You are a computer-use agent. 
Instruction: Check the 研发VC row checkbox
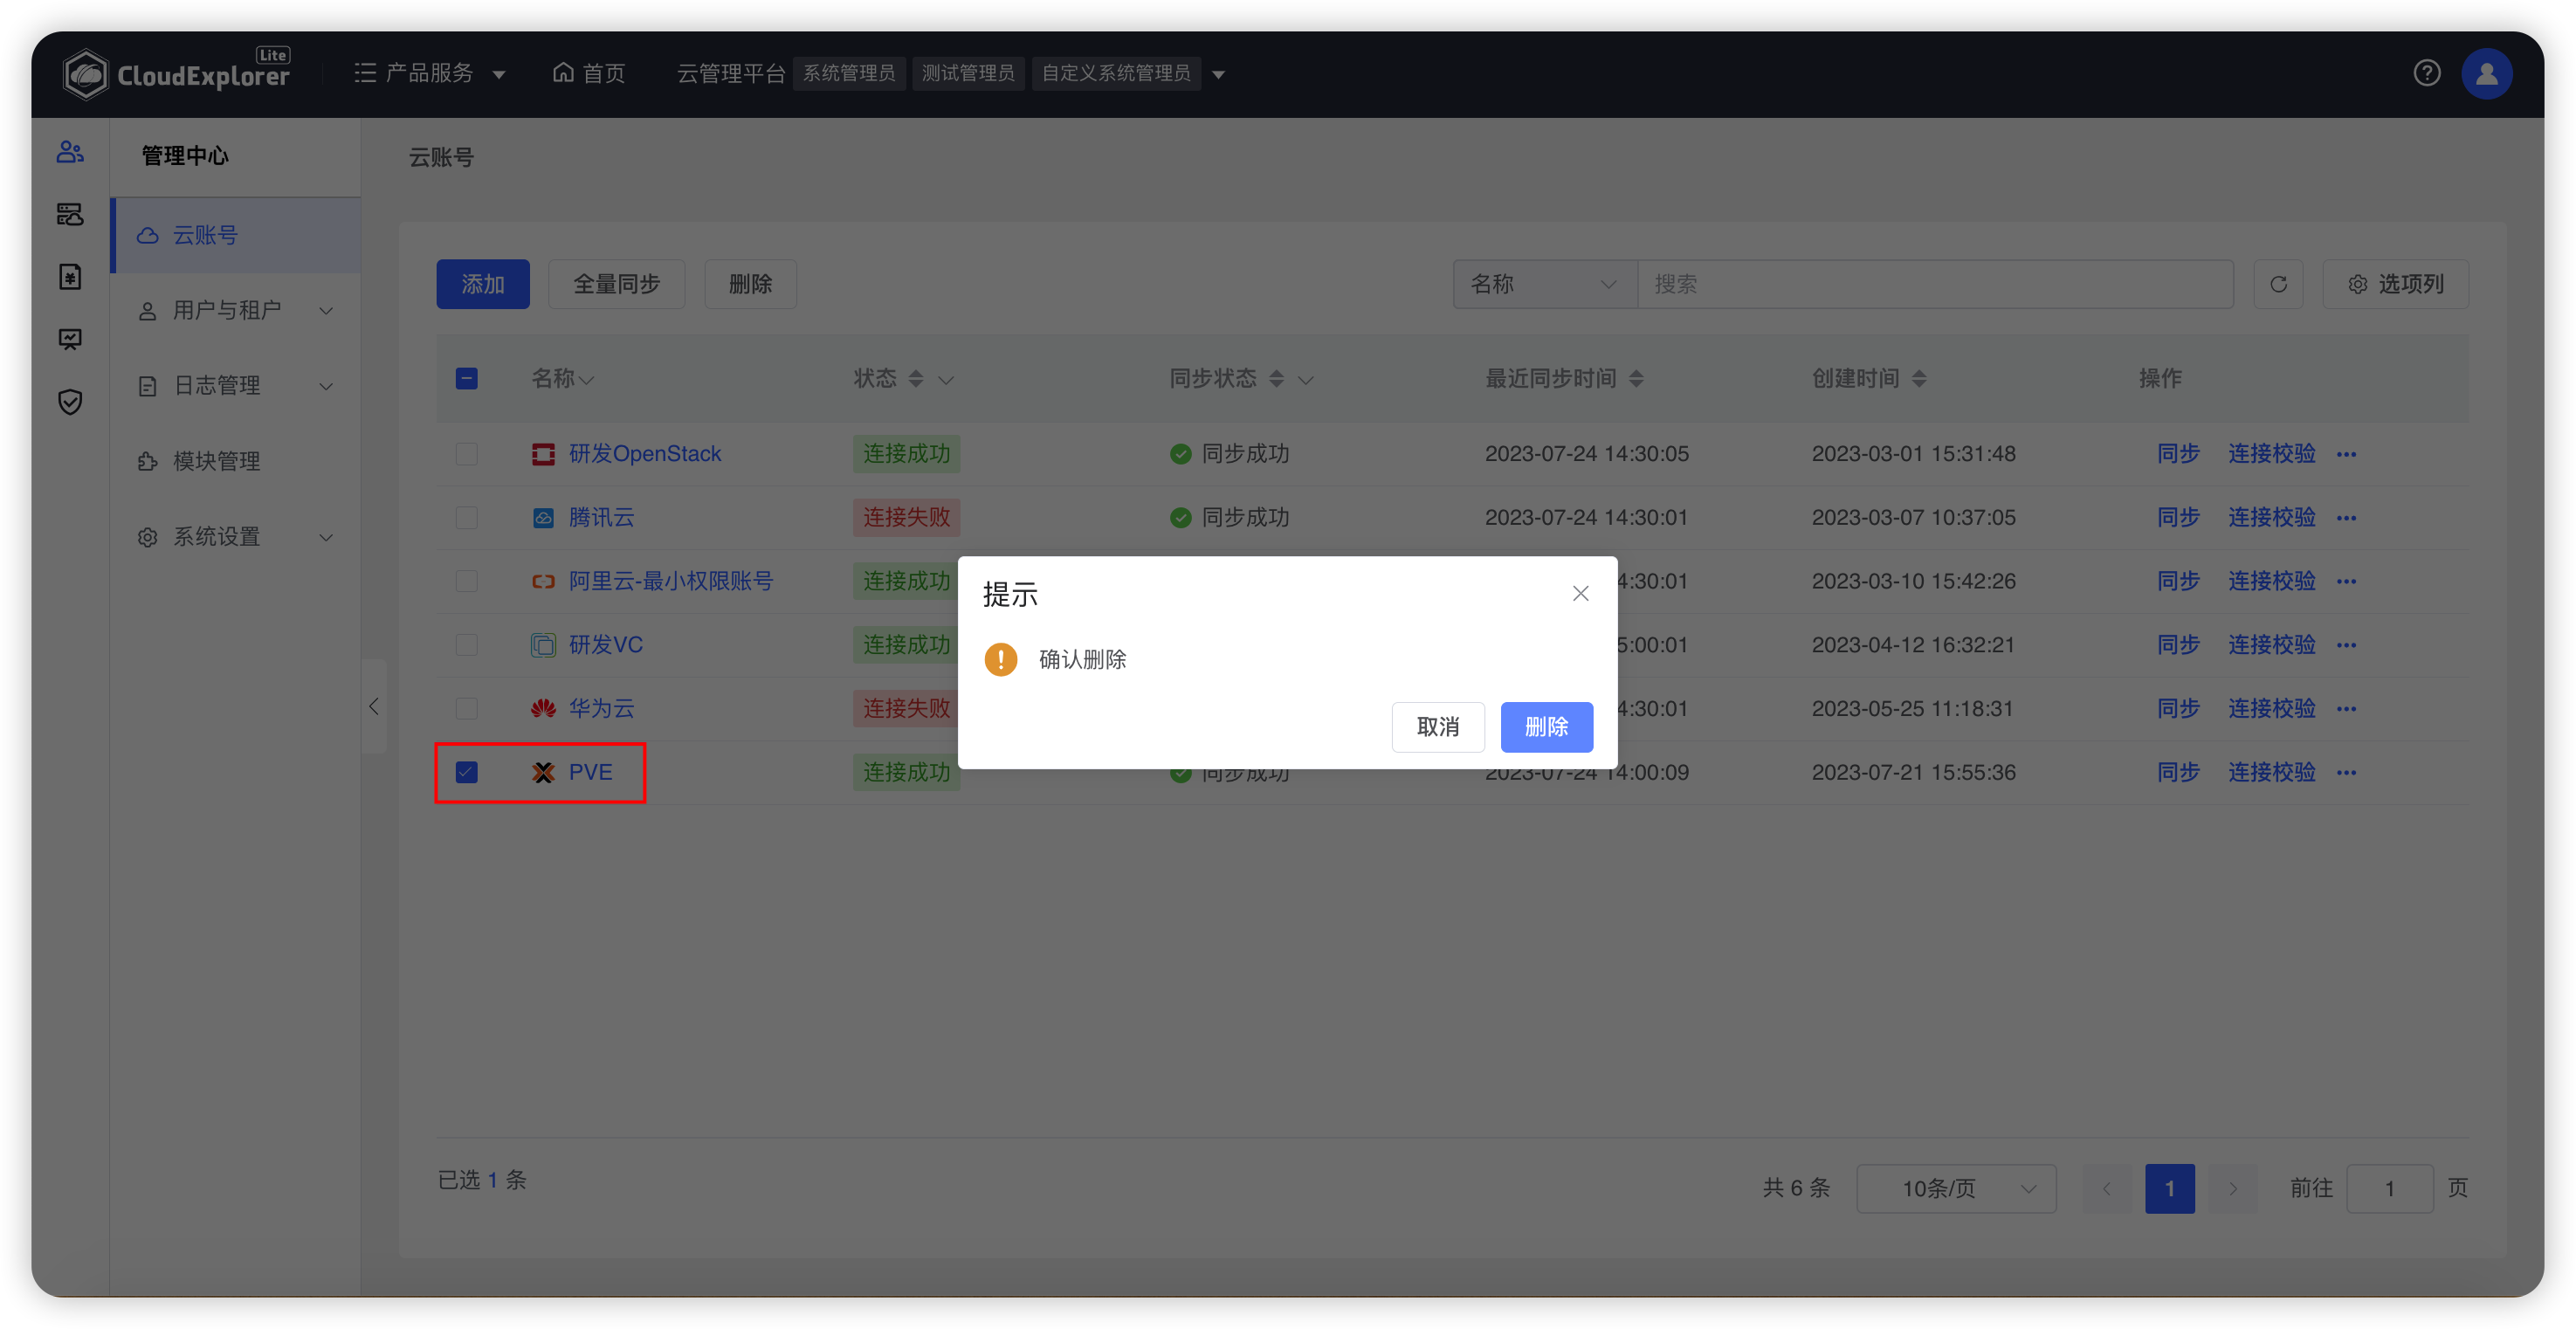click(x=466, y=645)
